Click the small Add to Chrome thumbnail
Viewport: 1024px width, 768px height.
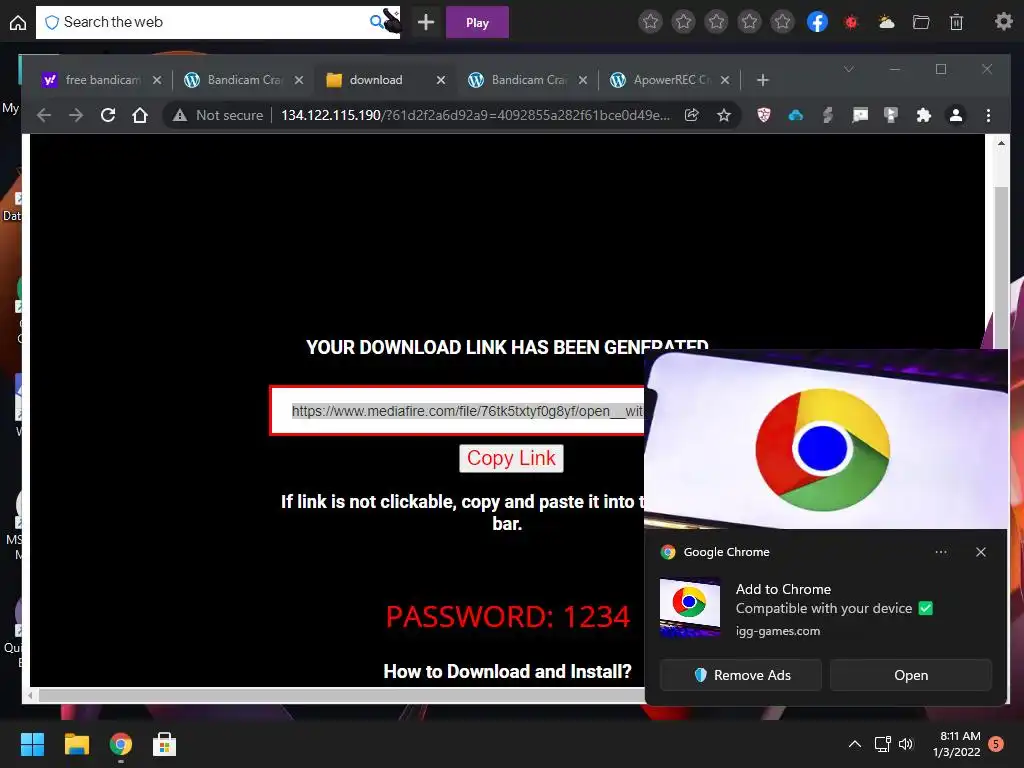point(690,607)
